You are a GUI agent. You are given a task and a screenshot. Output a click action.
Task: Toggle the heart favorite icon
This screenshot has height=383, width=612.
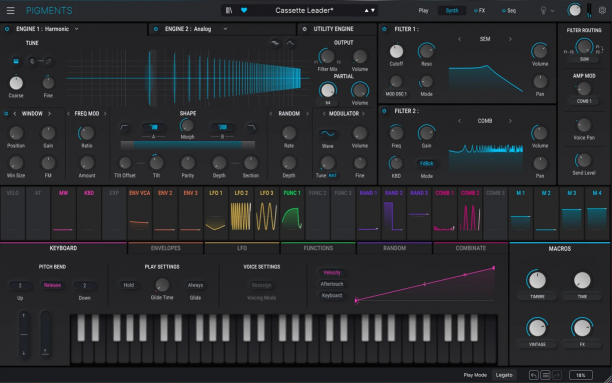pyautogui.click(x=244, y=11)
